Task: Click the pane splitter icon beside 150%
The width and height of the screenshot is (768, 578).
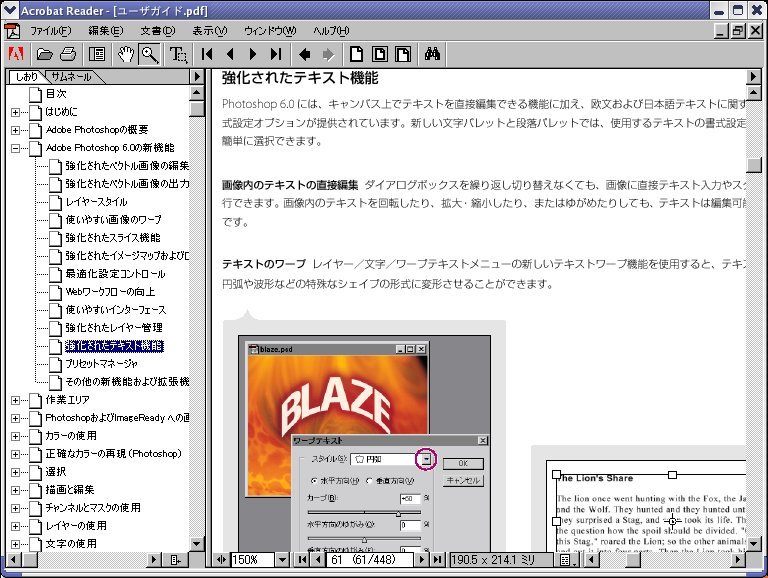Action: (221, 559)
